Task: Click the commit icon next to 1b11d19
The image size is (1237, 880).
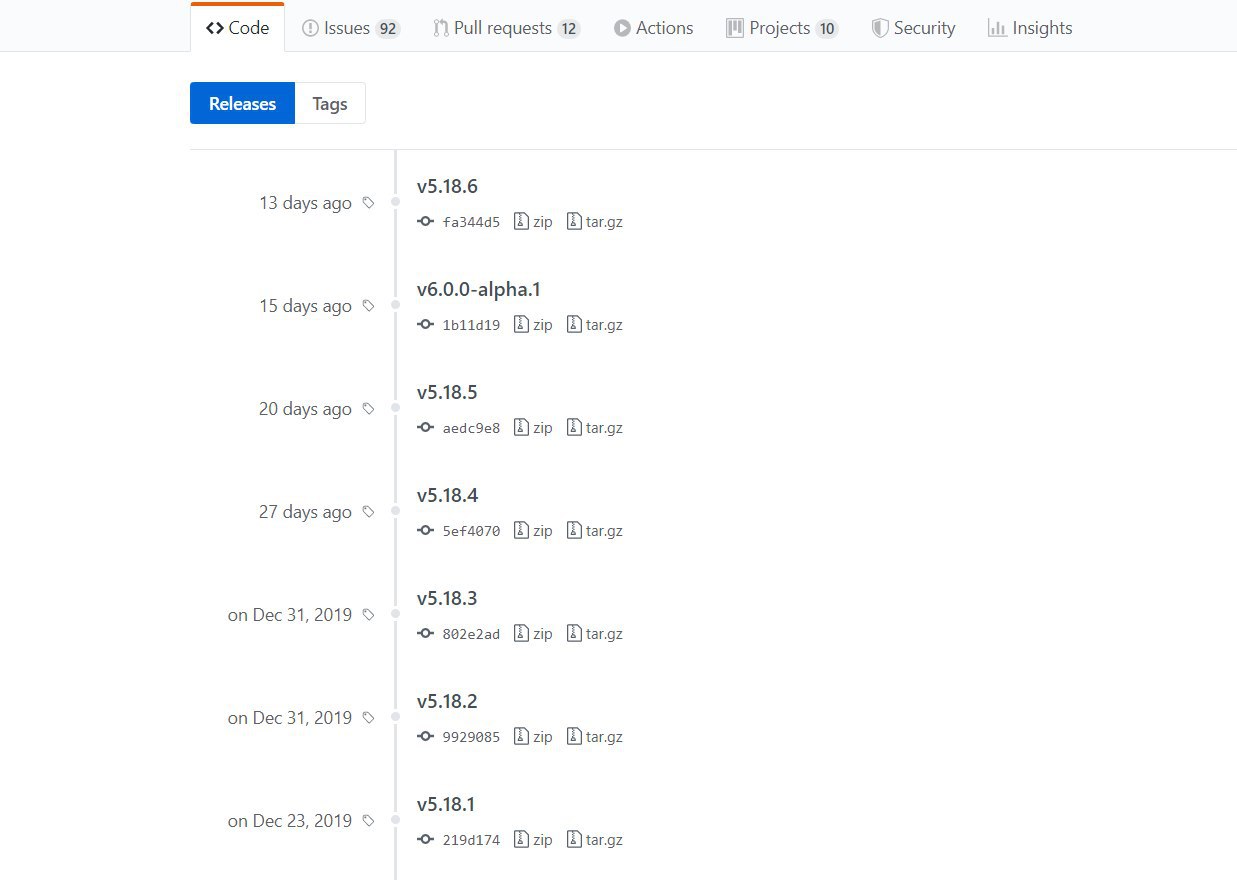Action: click(425, 325)
